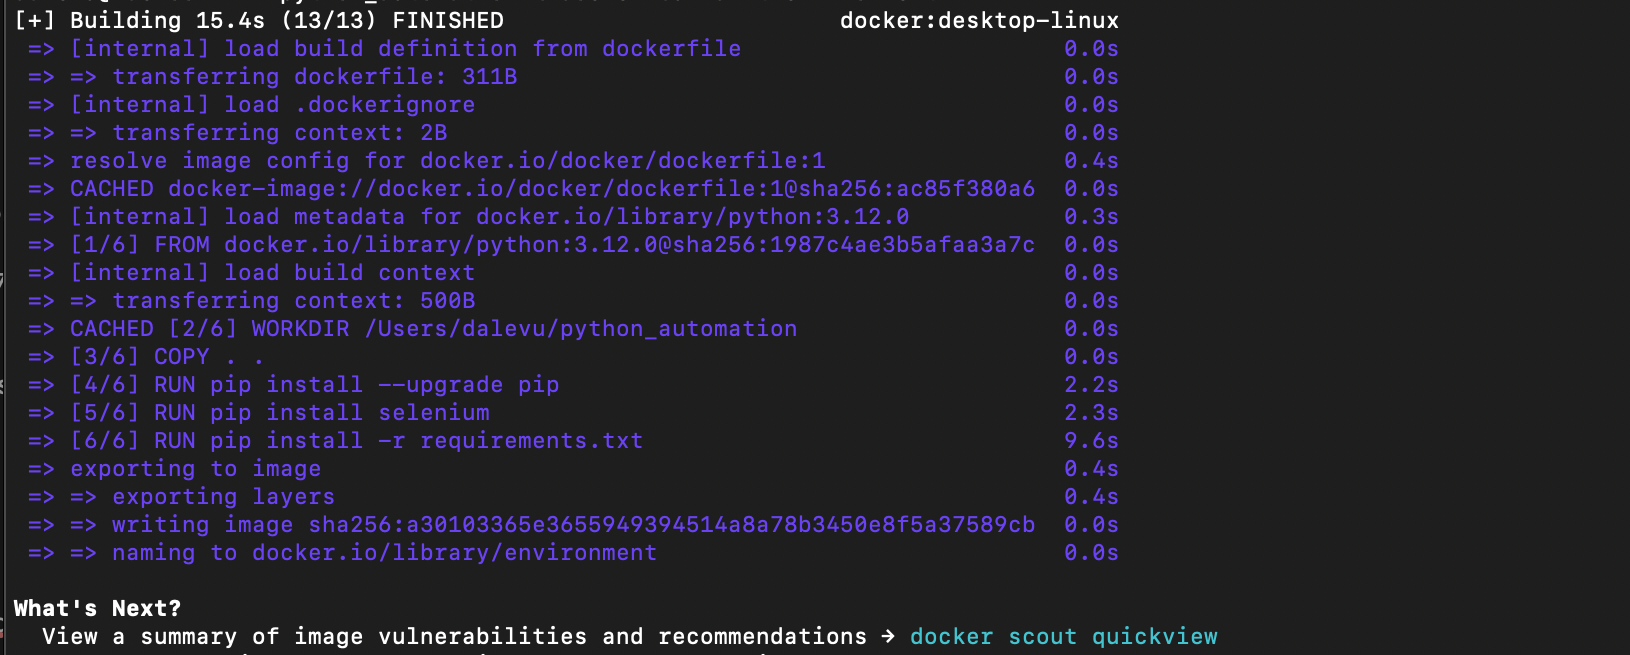Click the Building 15.4s FINISHED status line

259,21
